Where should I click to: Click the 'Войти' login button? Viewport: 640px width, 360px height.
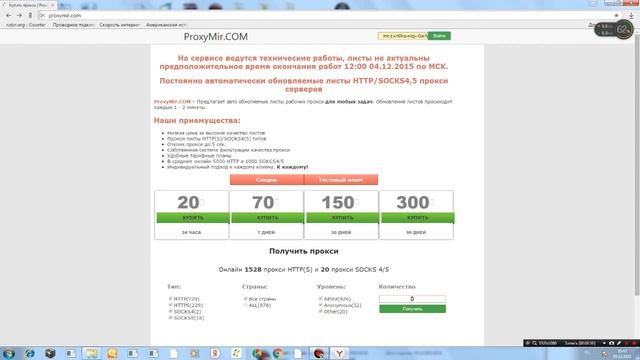click(x=439, y=36)
